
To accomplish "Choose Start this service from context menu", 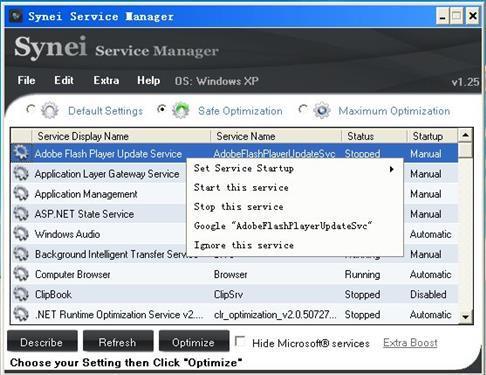I will (x=295, y=188).
